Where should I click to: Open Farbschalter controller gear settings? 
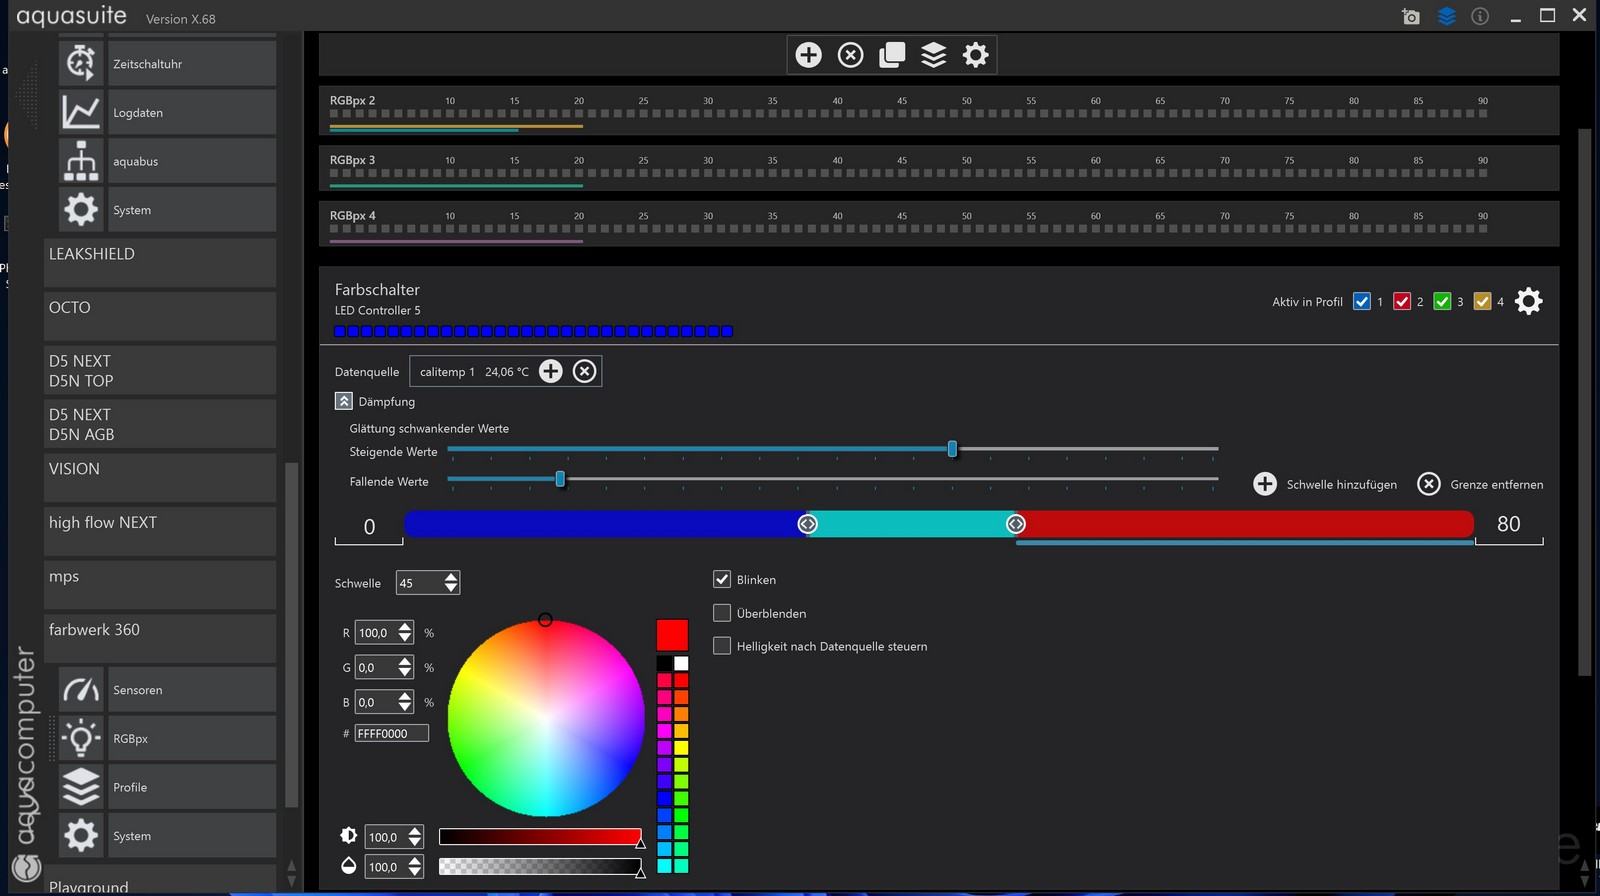click(1528, 301)
